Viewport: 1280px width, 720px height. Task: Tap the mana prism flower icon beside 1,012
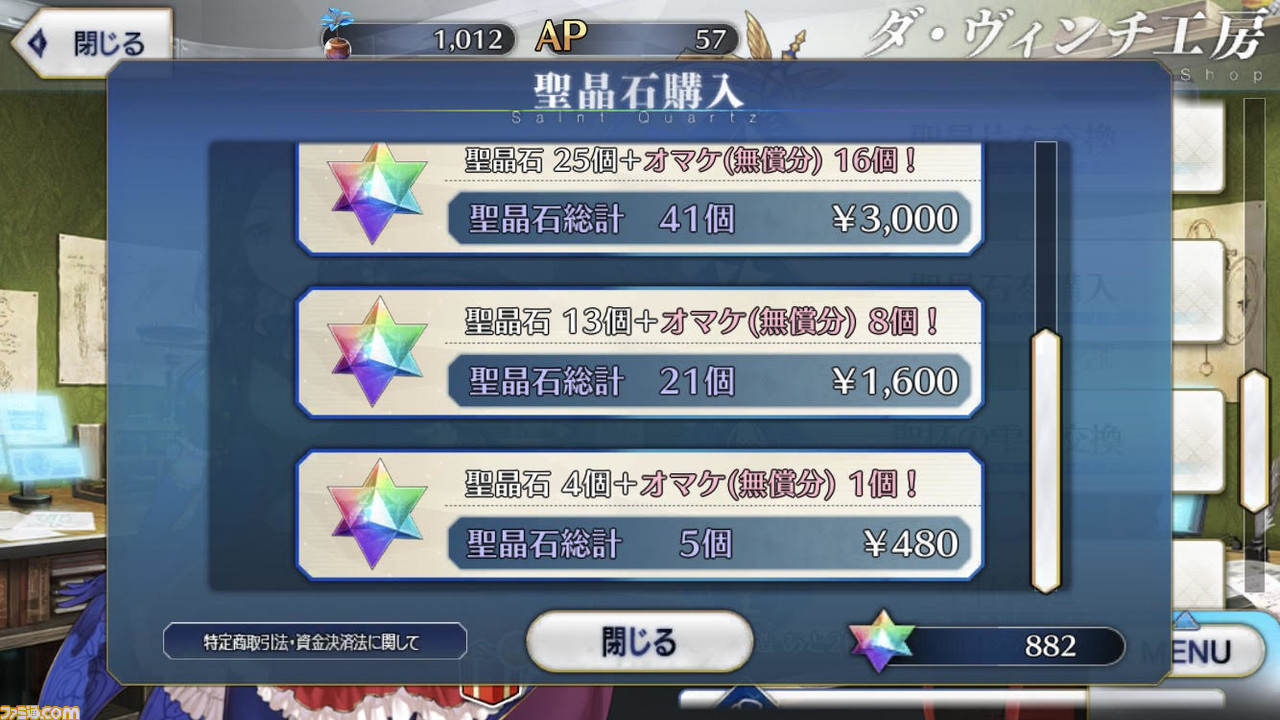coord(340,36)
